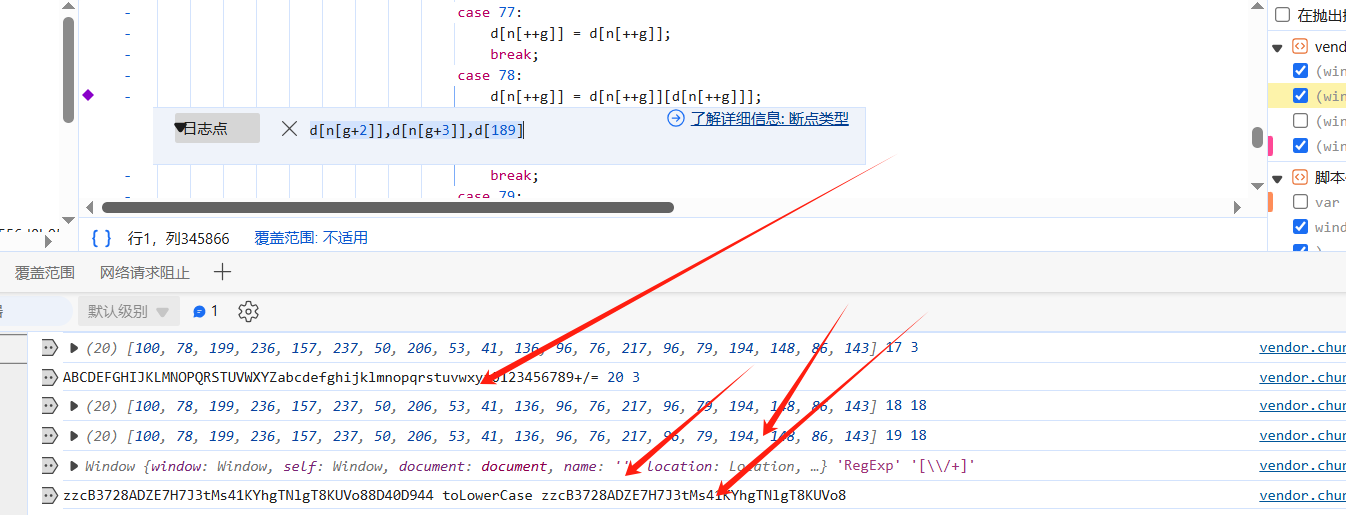Viewport: 1346px width, 515px height.
Task: Click the editor's right vertical scrollbar thumb
Action: (1257, 137)
